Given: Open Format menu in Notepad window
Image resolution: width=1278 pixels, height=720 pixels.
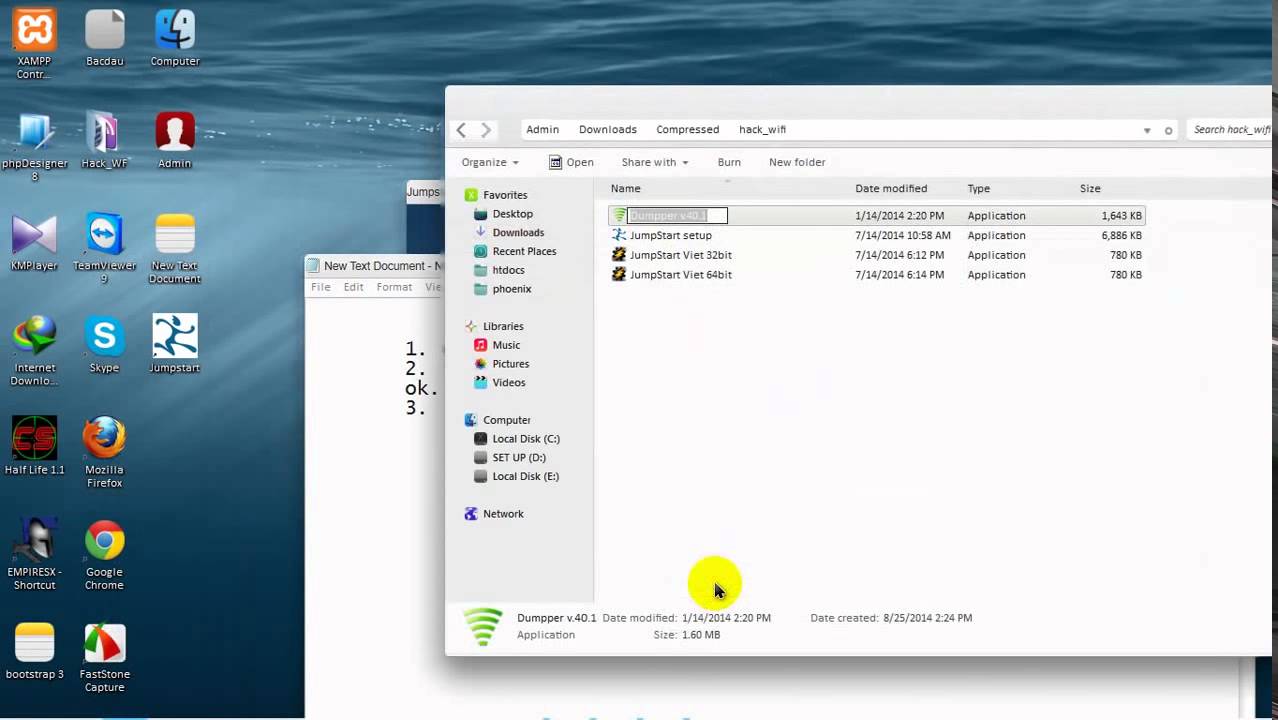Looking at the screenshot, I should tap(394, 287).
